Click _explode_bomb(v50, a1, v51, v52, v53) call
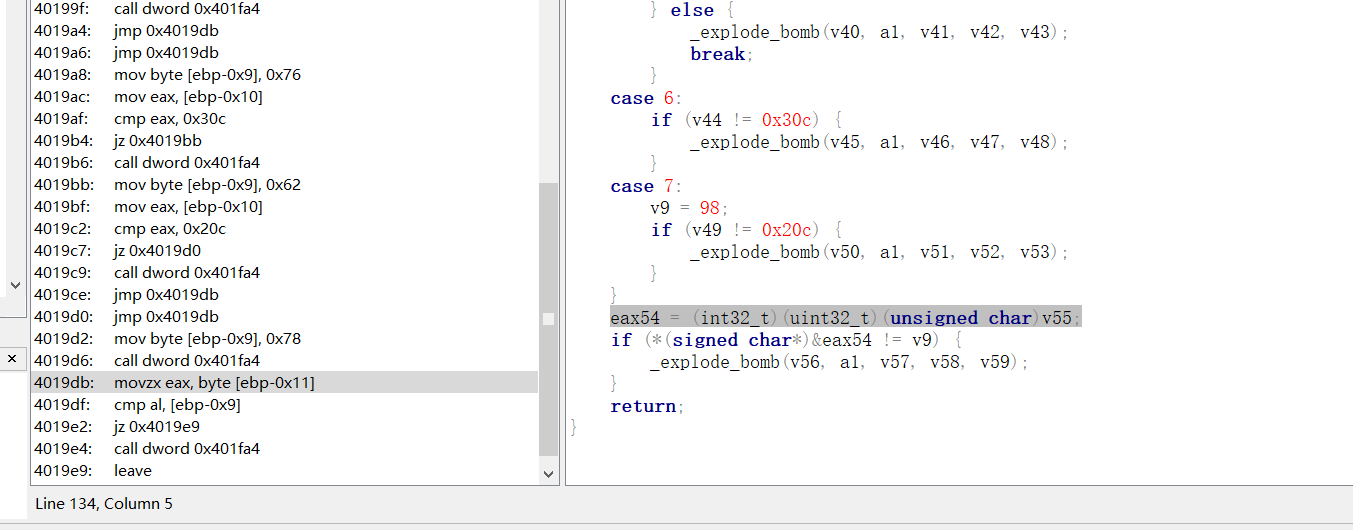 coord(879,252)
